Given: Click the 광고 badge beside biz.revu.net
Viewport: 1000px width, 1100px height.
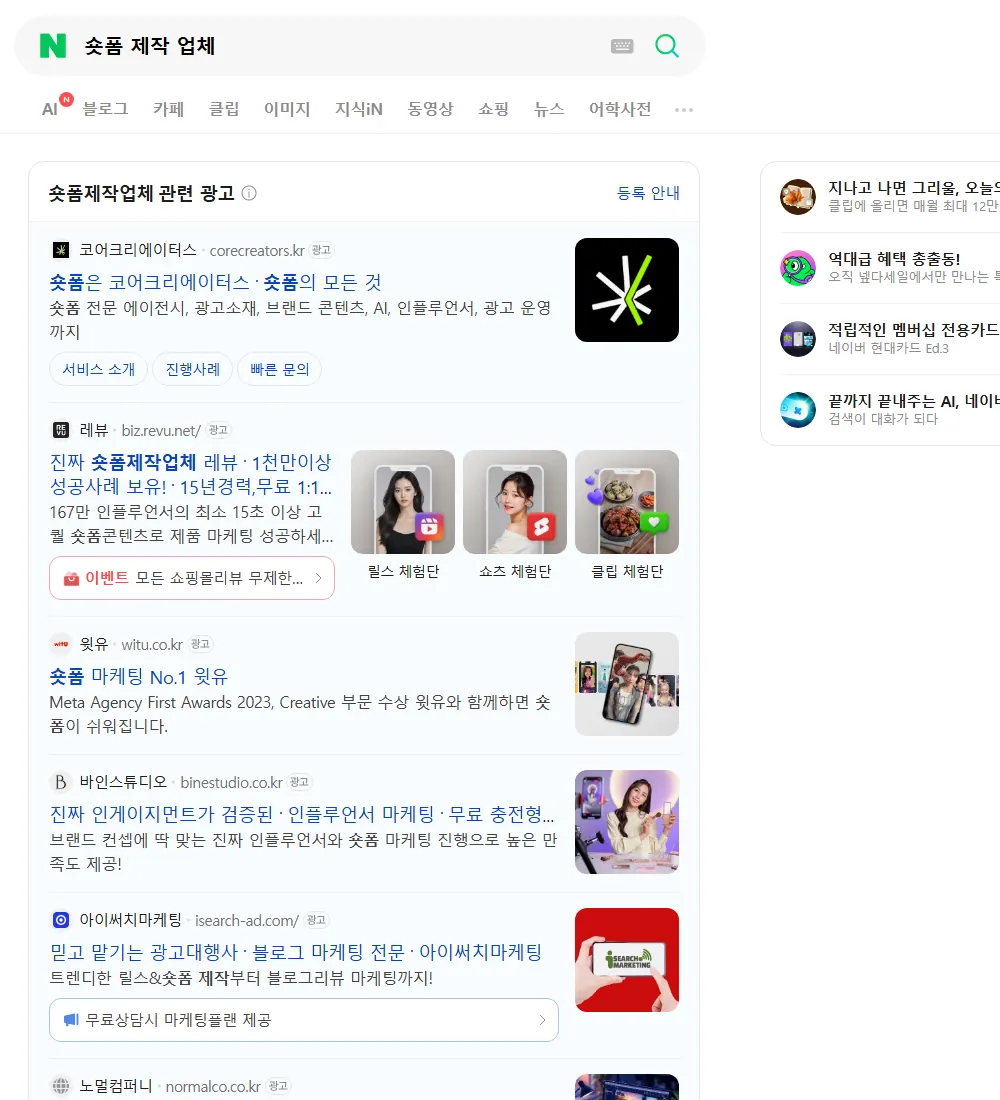Looking at the screenshot, I should pyautogui.click(x=218, y=430).
